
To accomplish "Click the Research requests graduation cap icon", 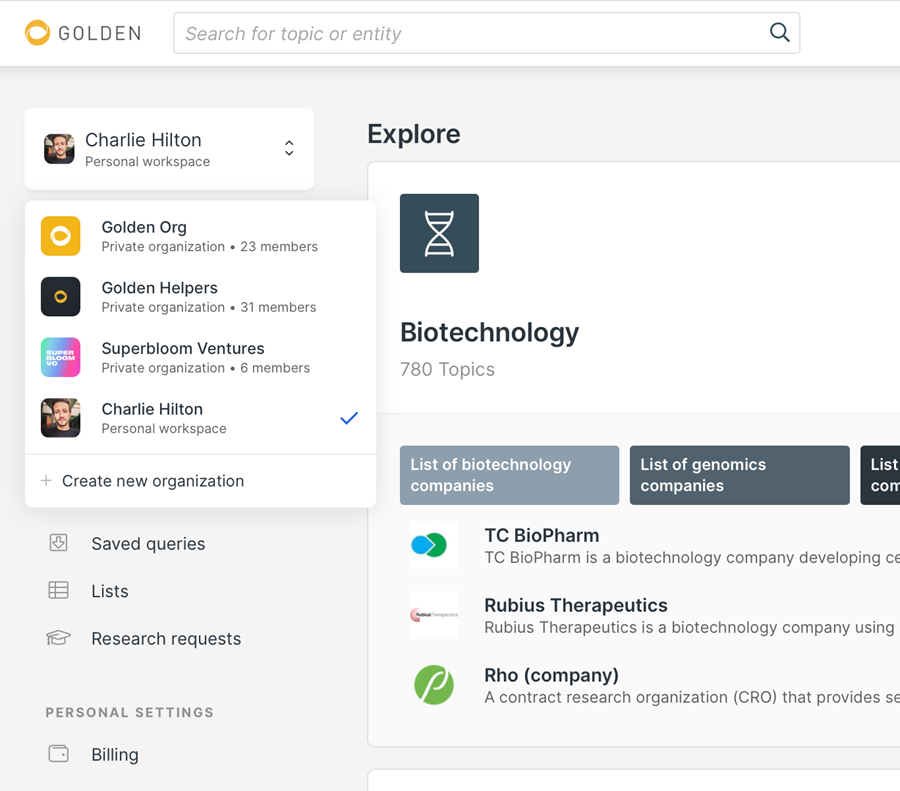I will 59,638.
